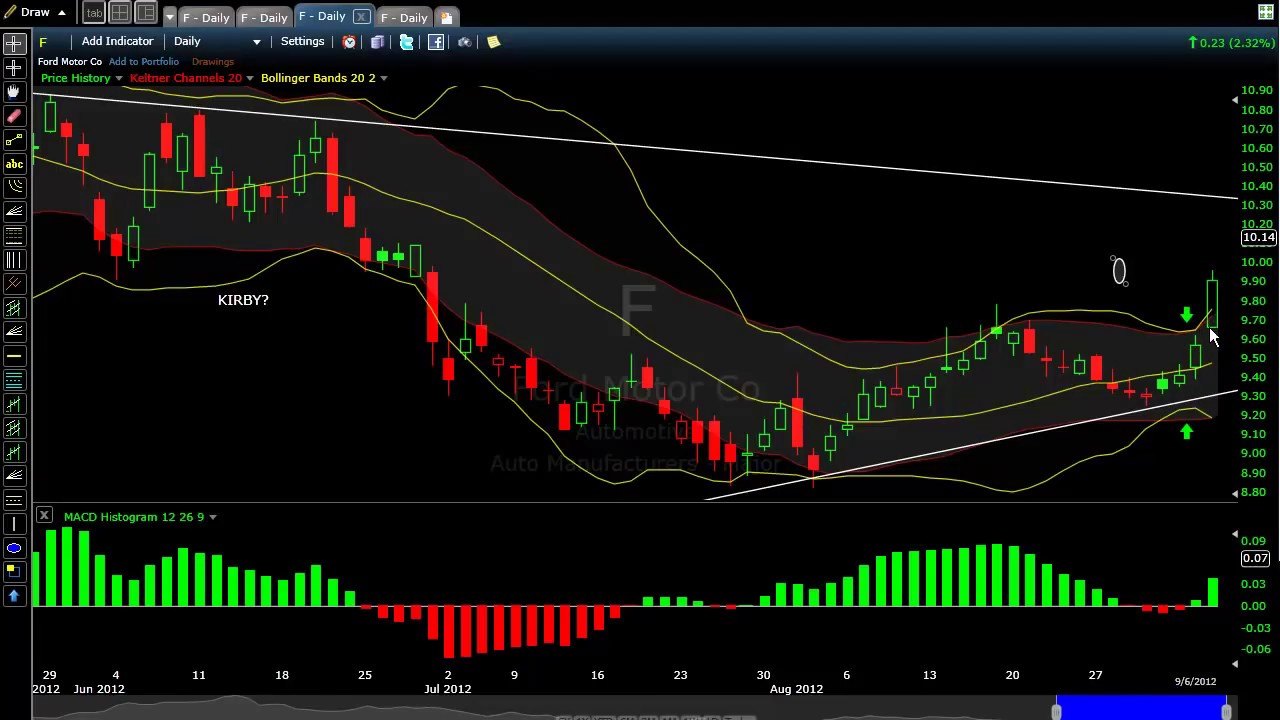Click the Drawings link
Screen dimensions: 1280x720
coord(212,62)
